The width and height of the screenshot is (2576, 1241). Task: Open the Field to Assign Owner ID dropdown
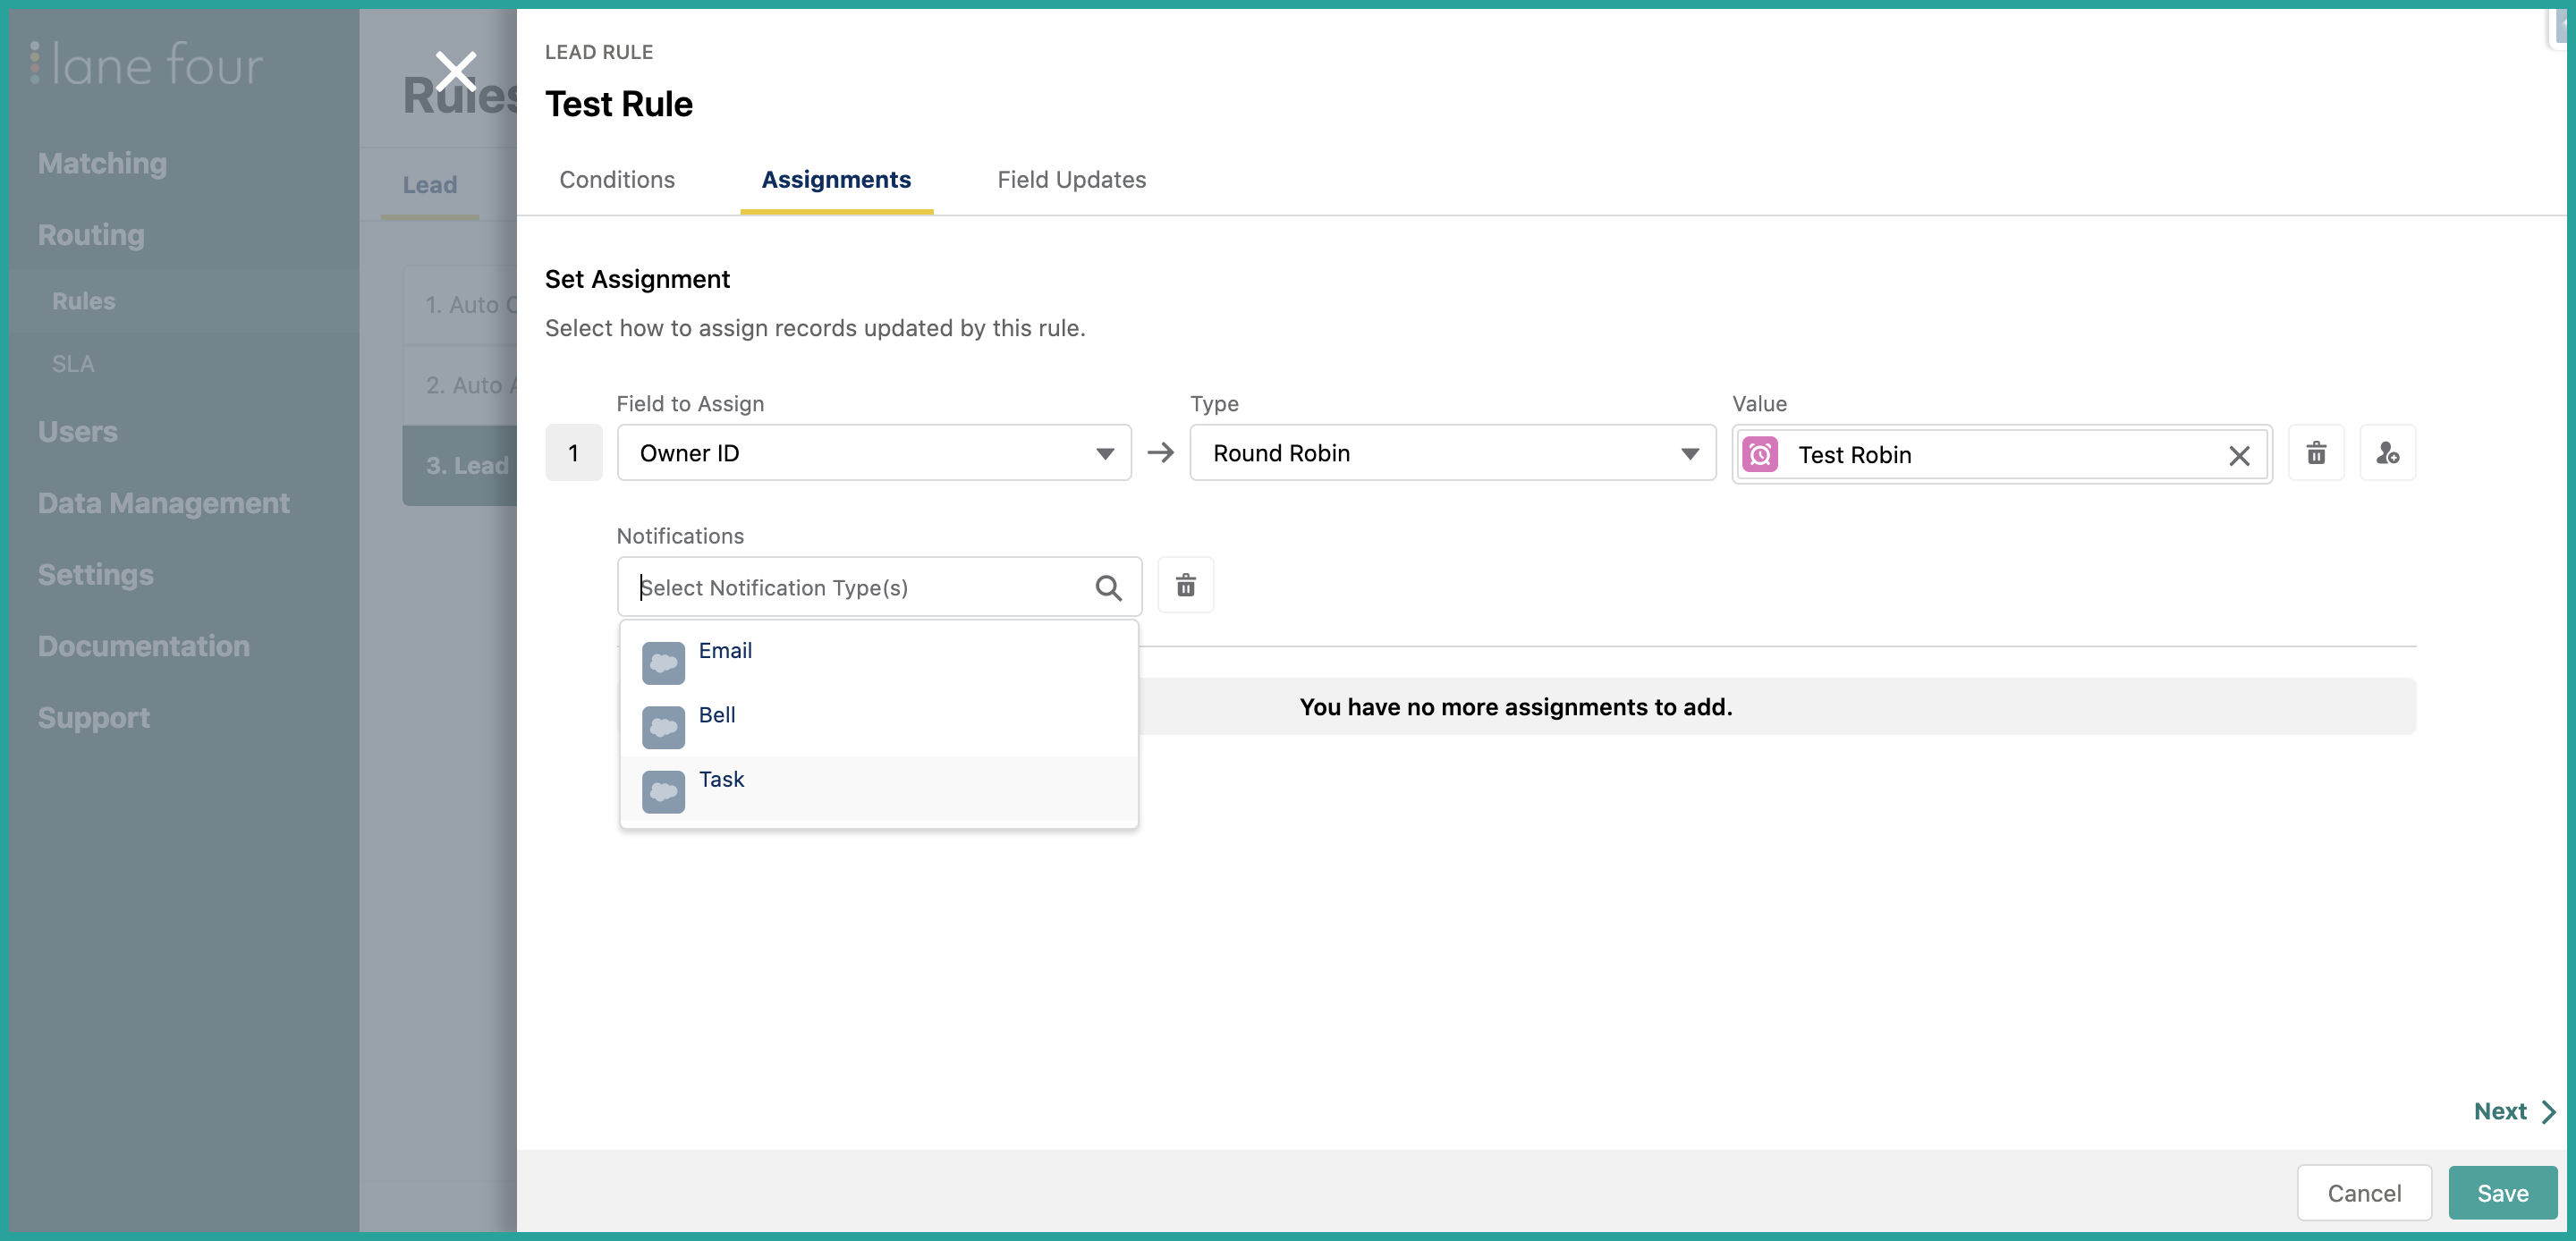click(x=874, y=453)
